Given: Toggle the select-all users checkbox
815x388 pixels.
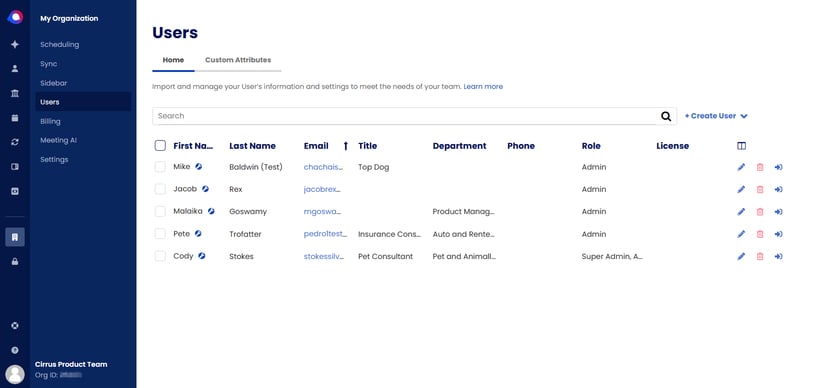Looking at the screenshot, I should 160,146.
